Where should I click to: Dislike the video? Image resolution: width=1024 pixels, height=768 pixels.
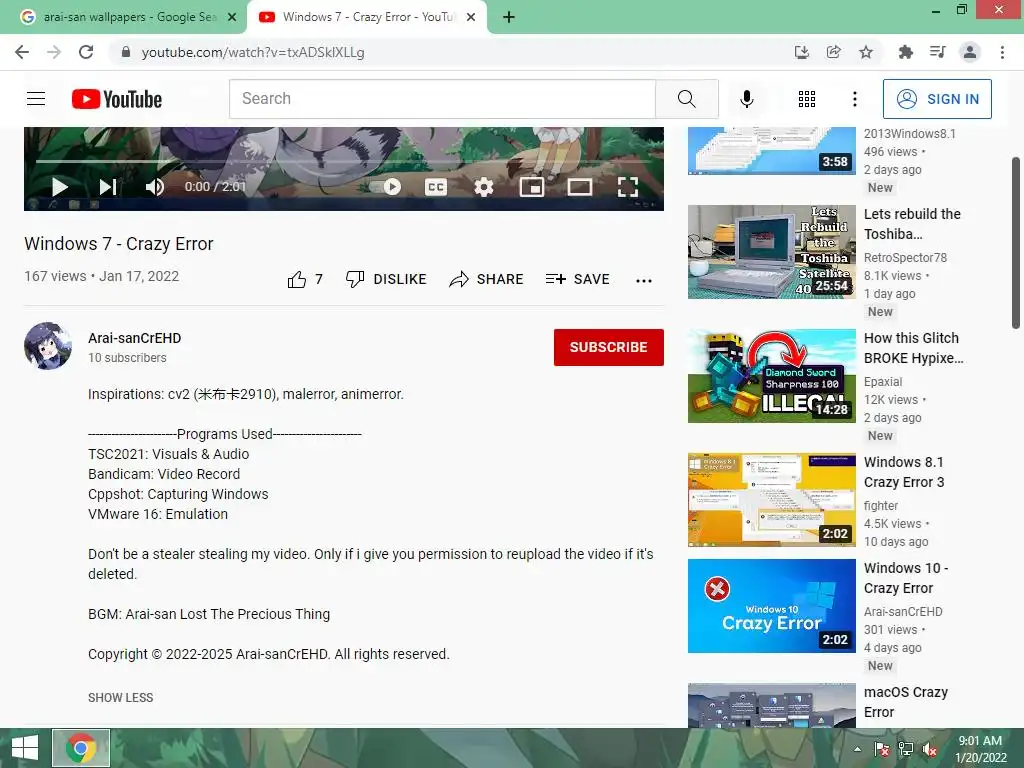385,280
